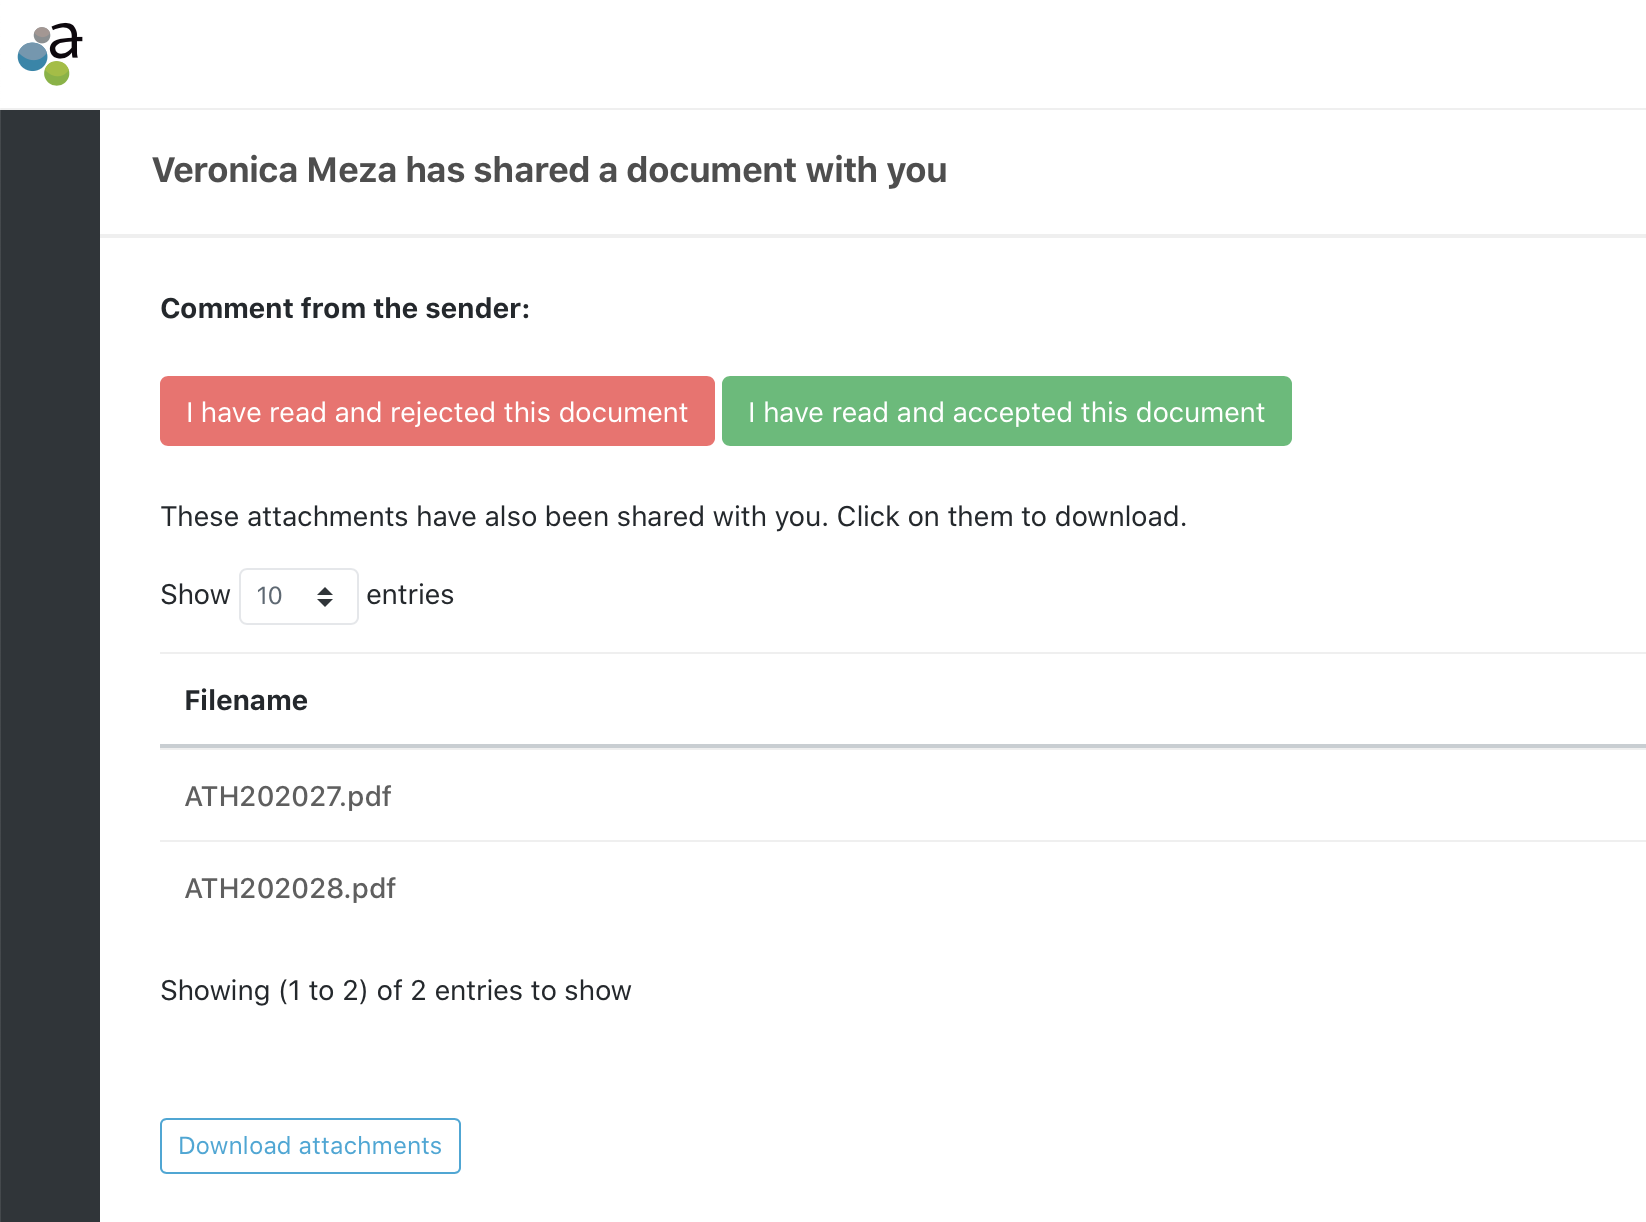This screenshot has height=1222, width=1646.
Task: Click the Download attachments button
Action: (310, 1146)
